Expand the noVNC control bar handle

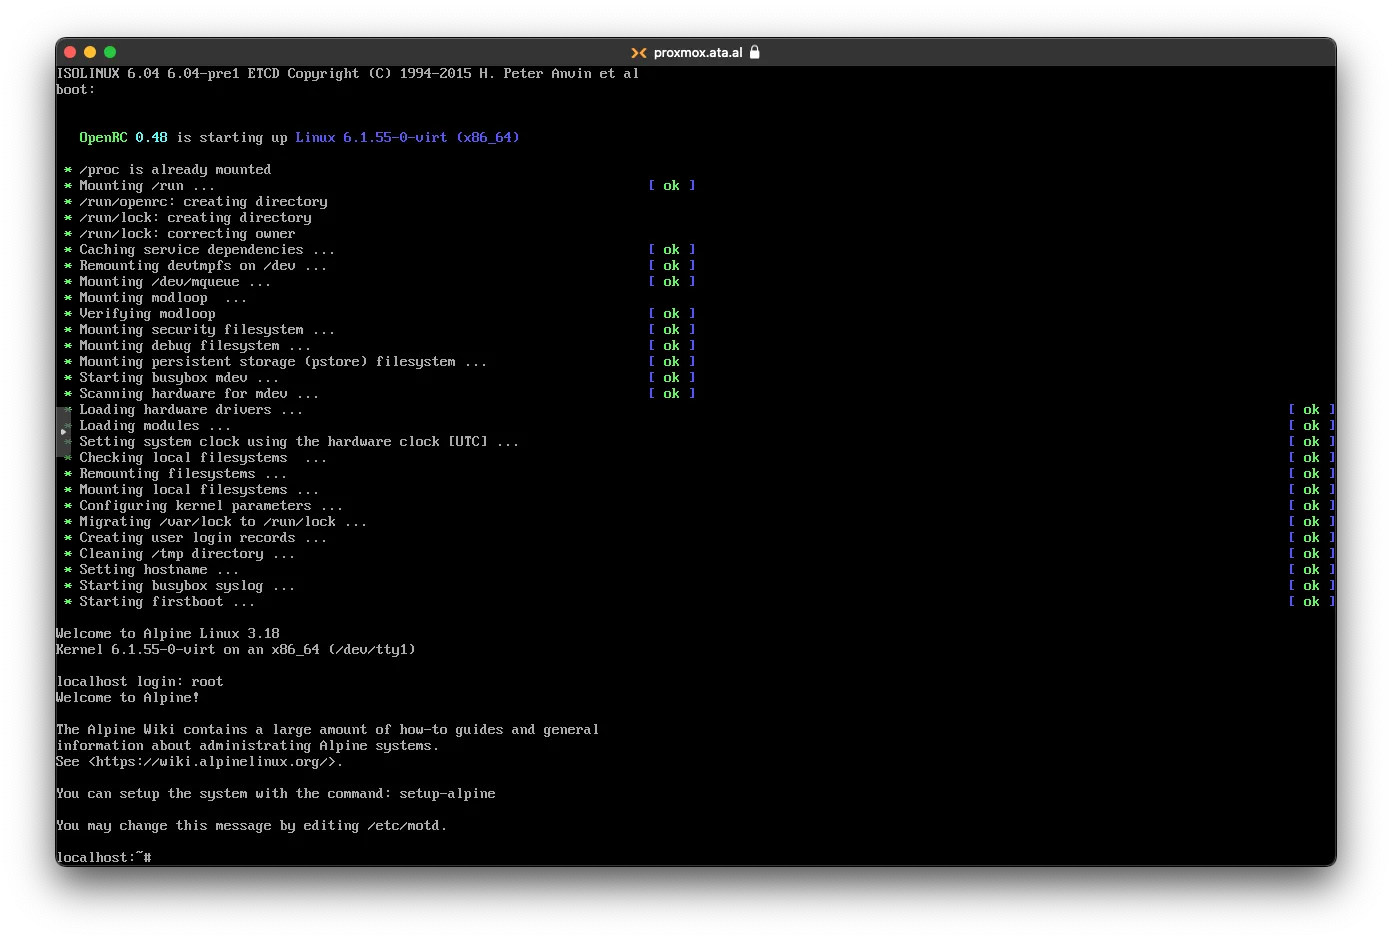[63, 432]
